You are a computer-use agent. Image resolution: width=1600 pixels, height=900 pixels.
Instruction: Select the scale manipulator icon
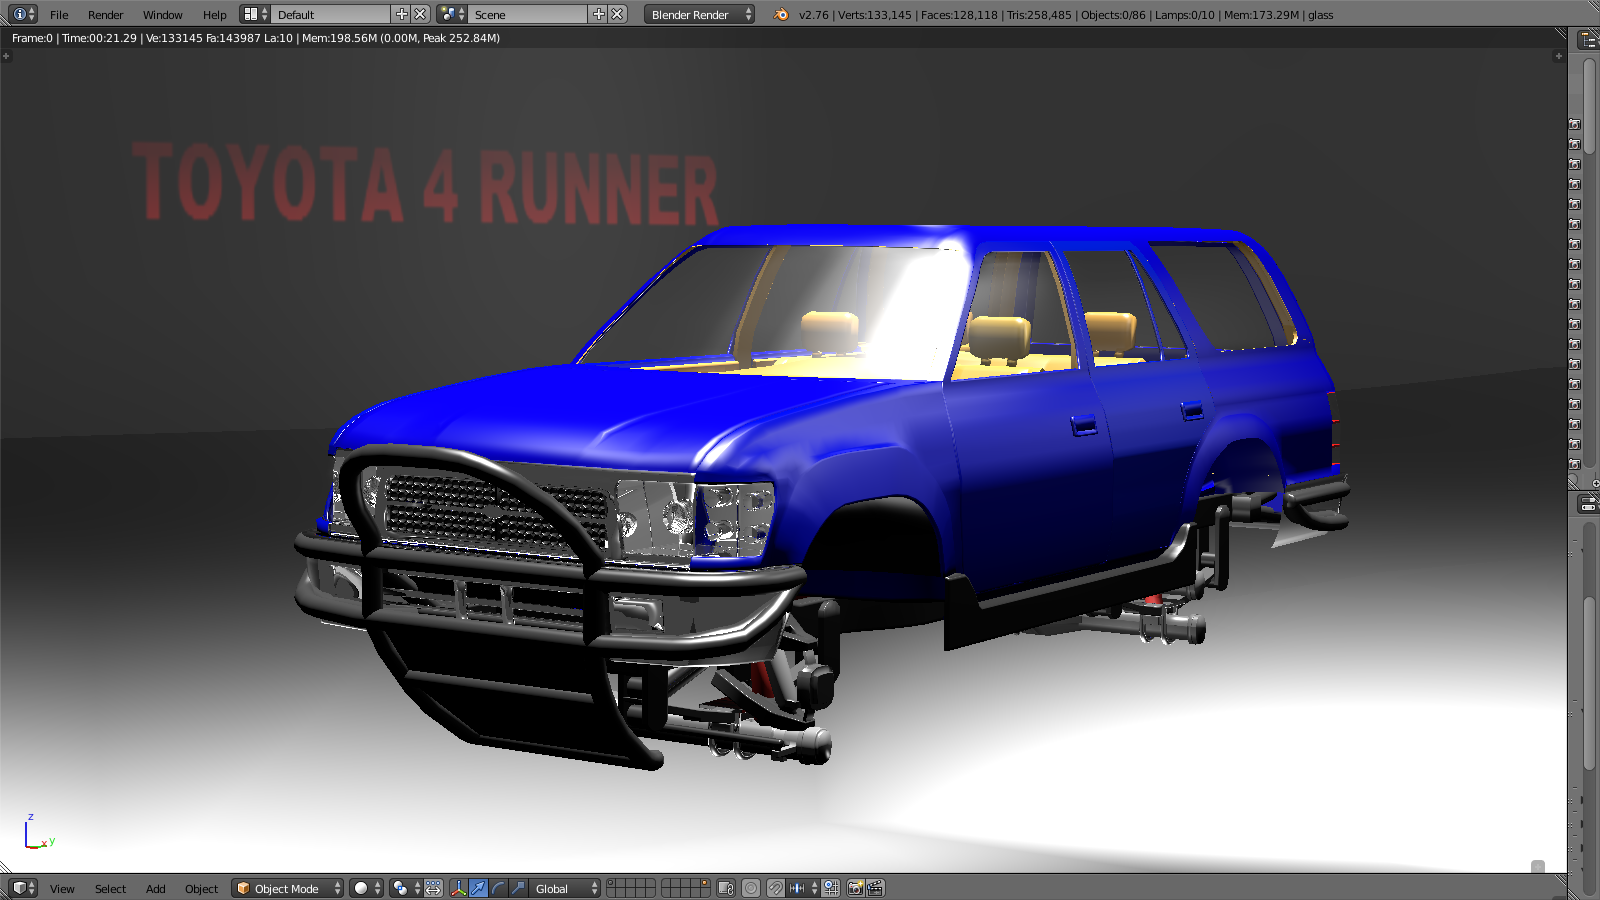pos(518,888)
